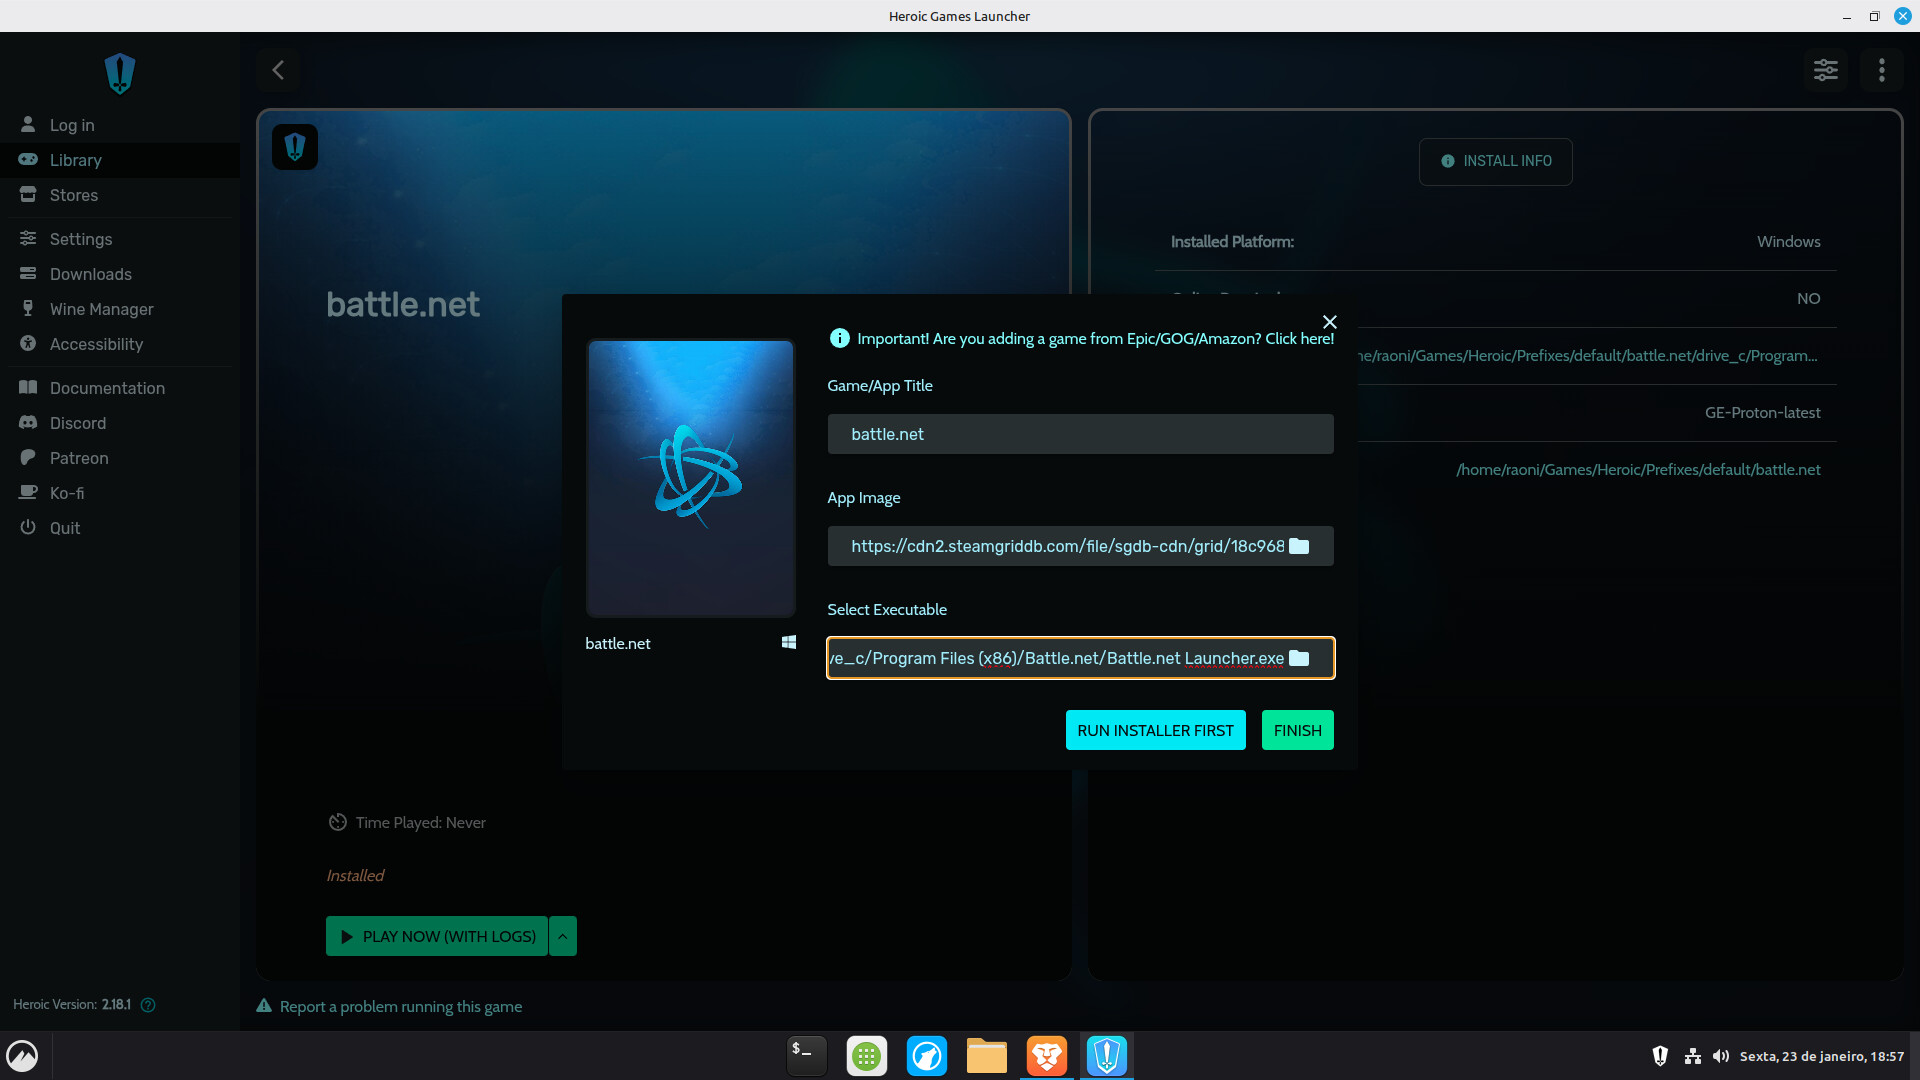Open the game settings sliders icon

click(x=1825, y=70)
